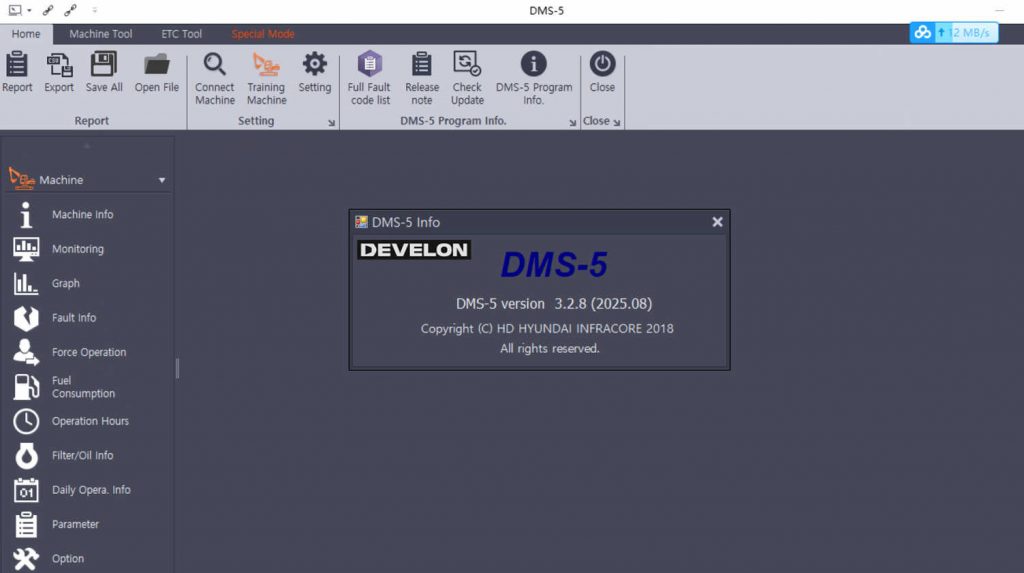The height and width of the screenshot is (573, 1024).
Task: Switch to the Machine Tool tab
Action: pyautogui.click(x=101, y=34)
